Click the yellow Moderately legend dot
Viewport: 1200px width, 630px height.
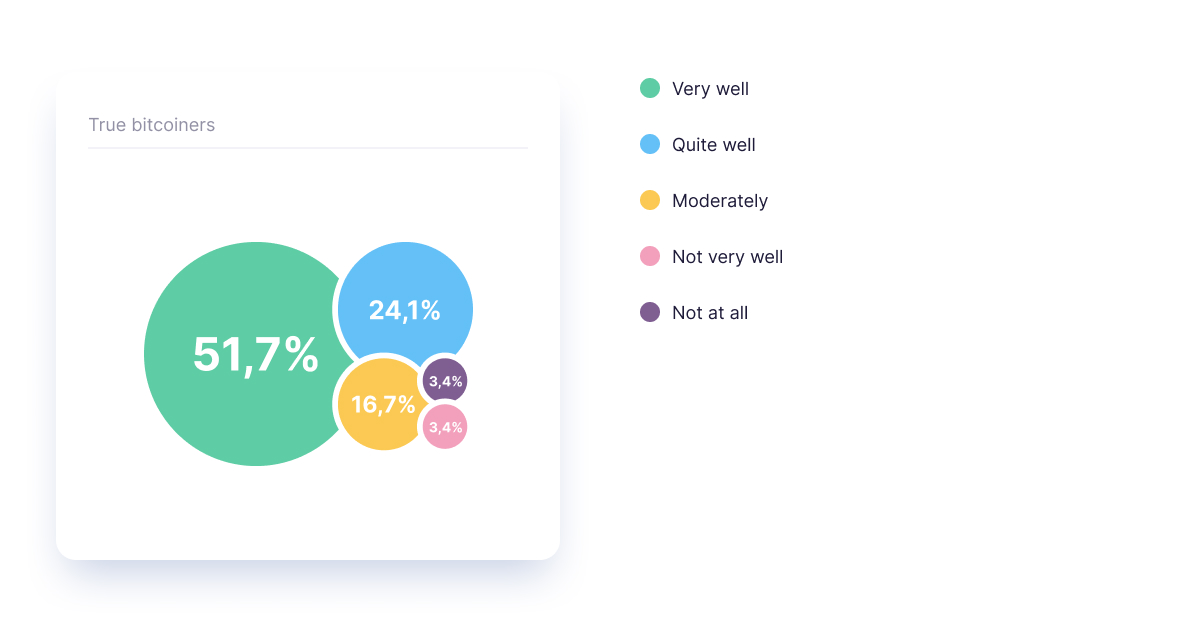click(650, 200)
